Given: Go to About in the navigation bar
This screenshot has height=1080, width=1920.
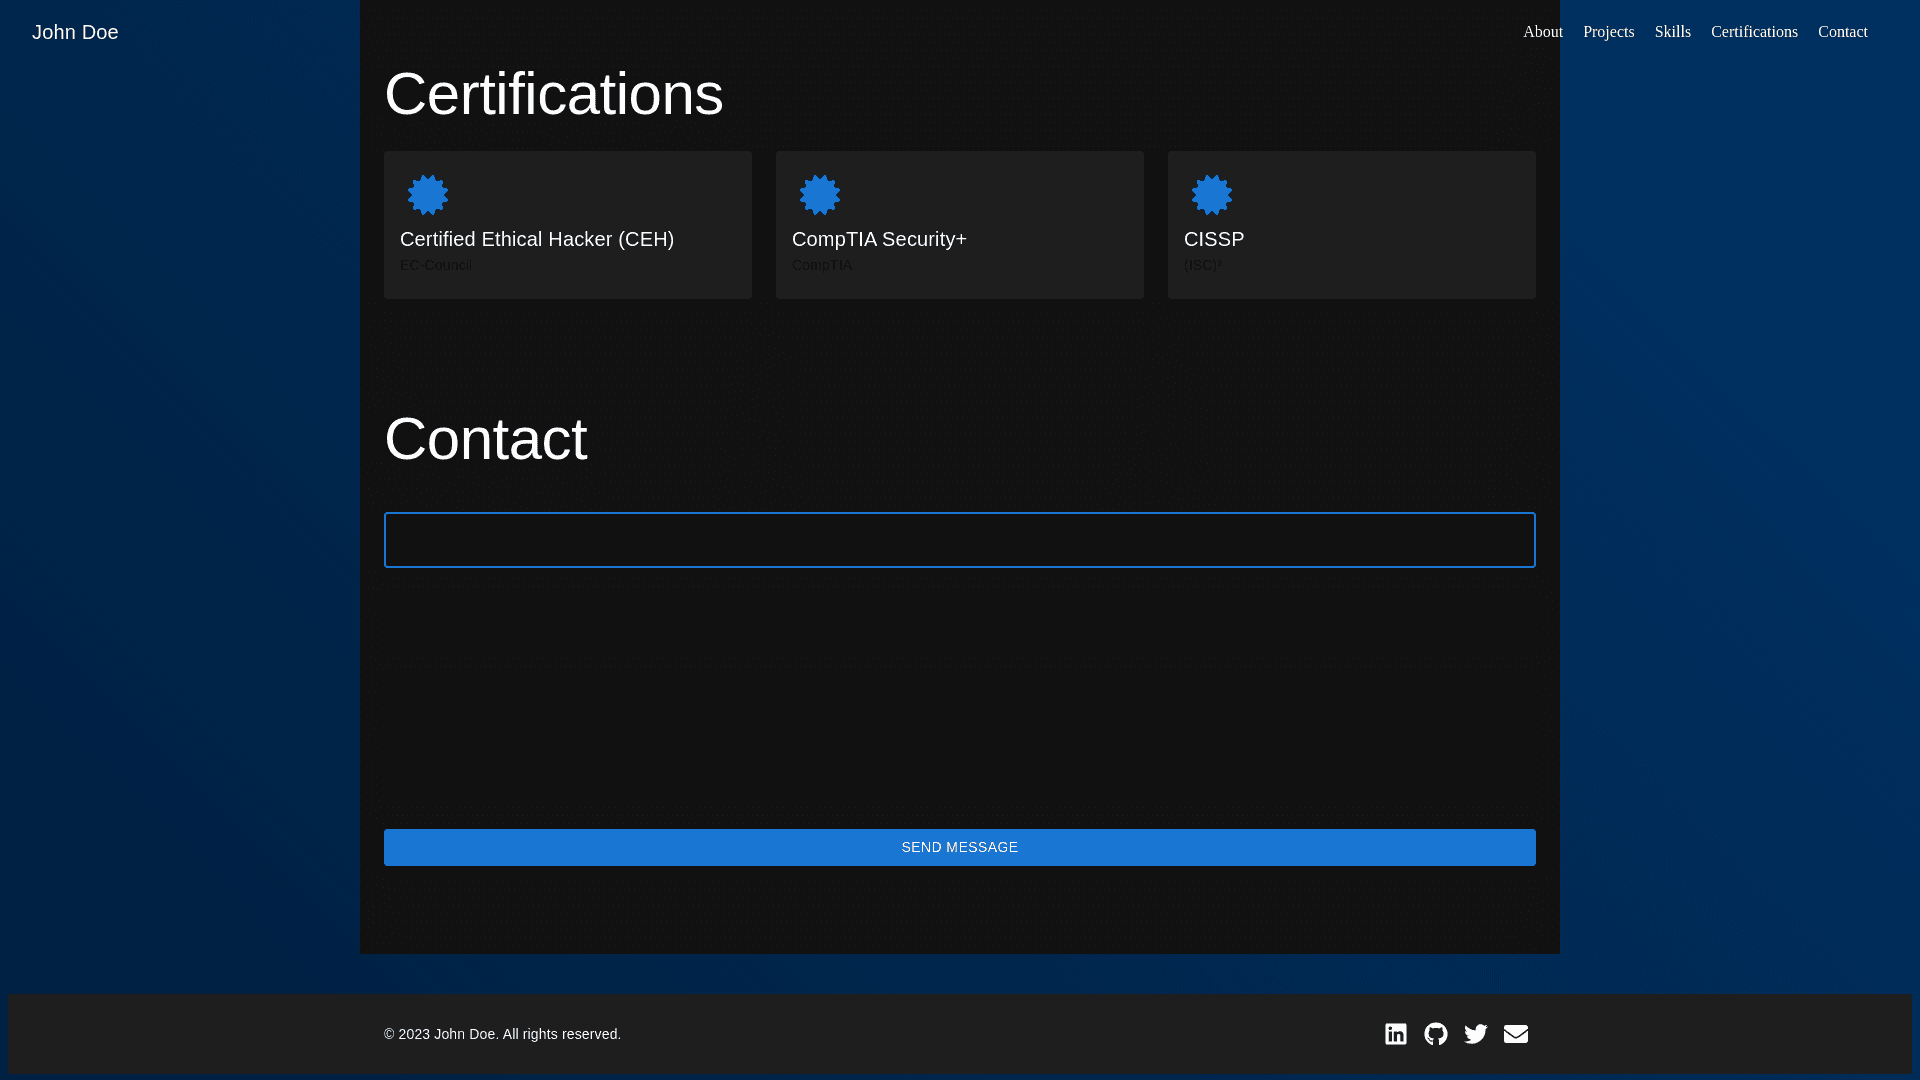Looking at the screenshot, I should coord(1542,32).
